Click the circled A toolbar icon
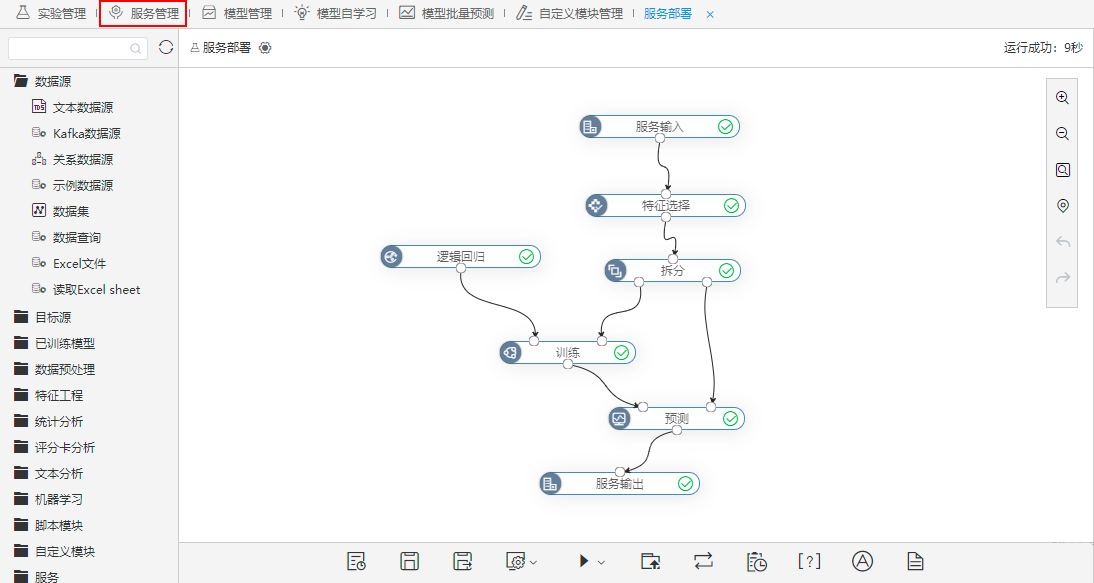Image resolution: width=1094 pixels, height=583 pixels. (x=862, y=561)
